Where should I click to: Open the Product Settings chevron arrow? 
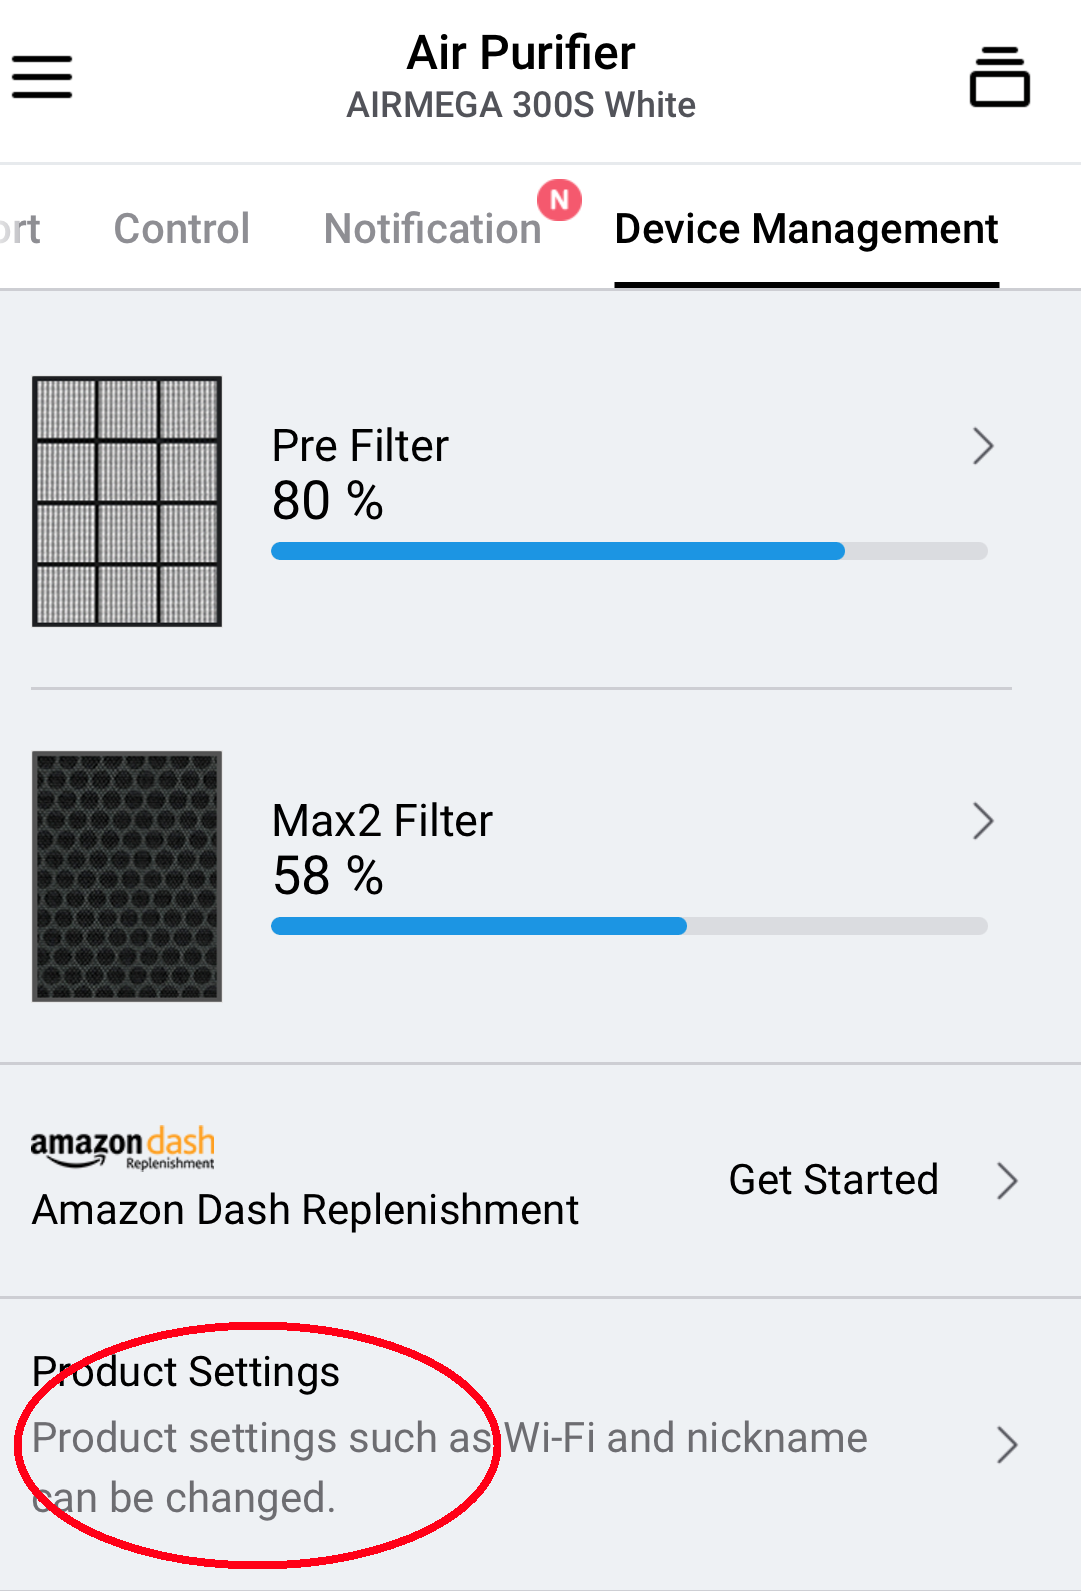(x=1007, y=1445)
